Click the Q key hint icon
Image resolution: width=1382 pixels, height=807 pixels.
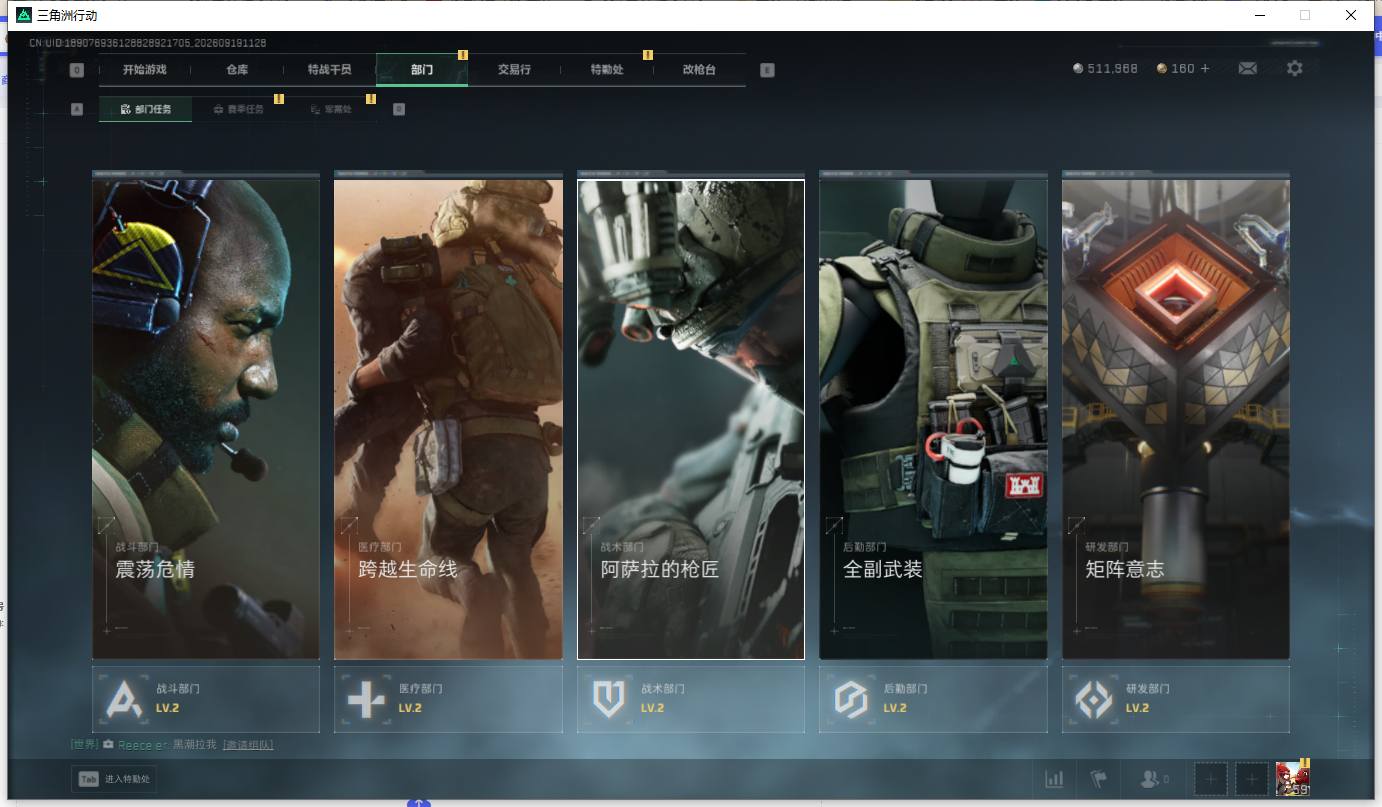(77, 70)
